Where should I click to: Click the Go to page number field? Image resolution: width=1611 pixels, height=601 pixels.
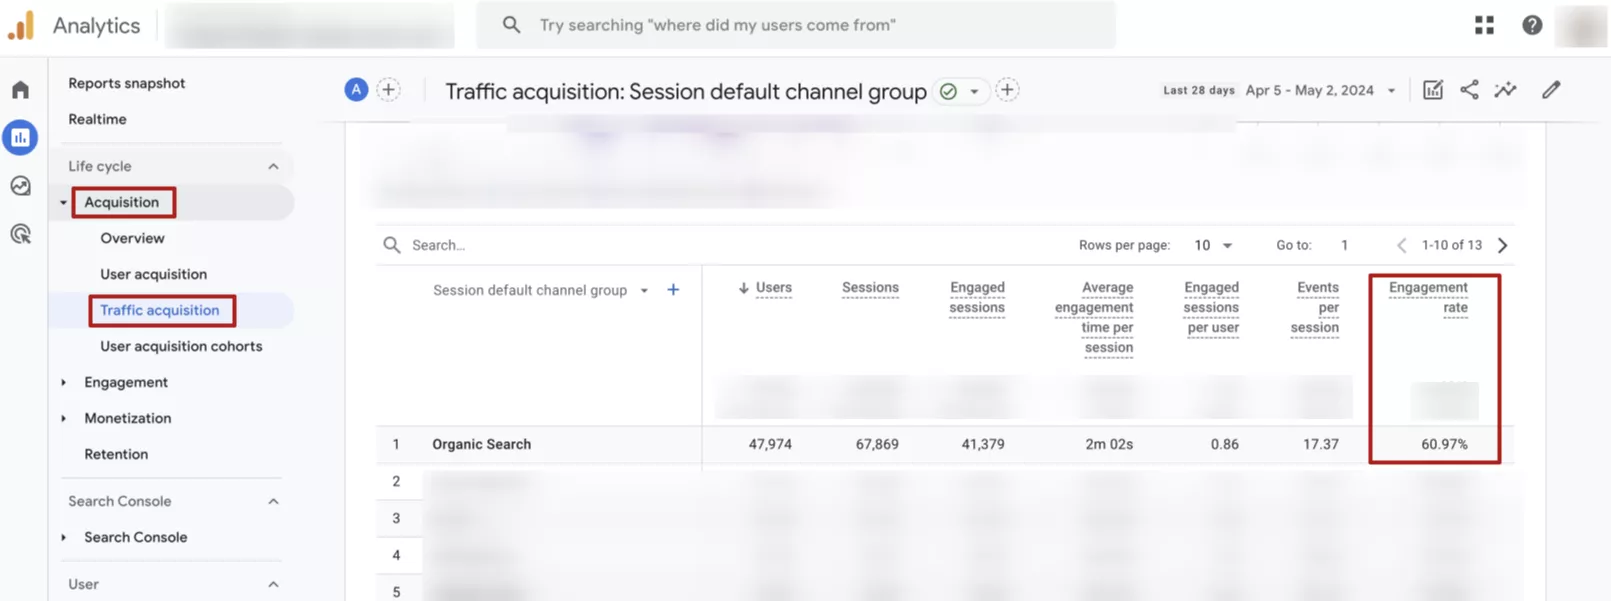point(1344,245)
